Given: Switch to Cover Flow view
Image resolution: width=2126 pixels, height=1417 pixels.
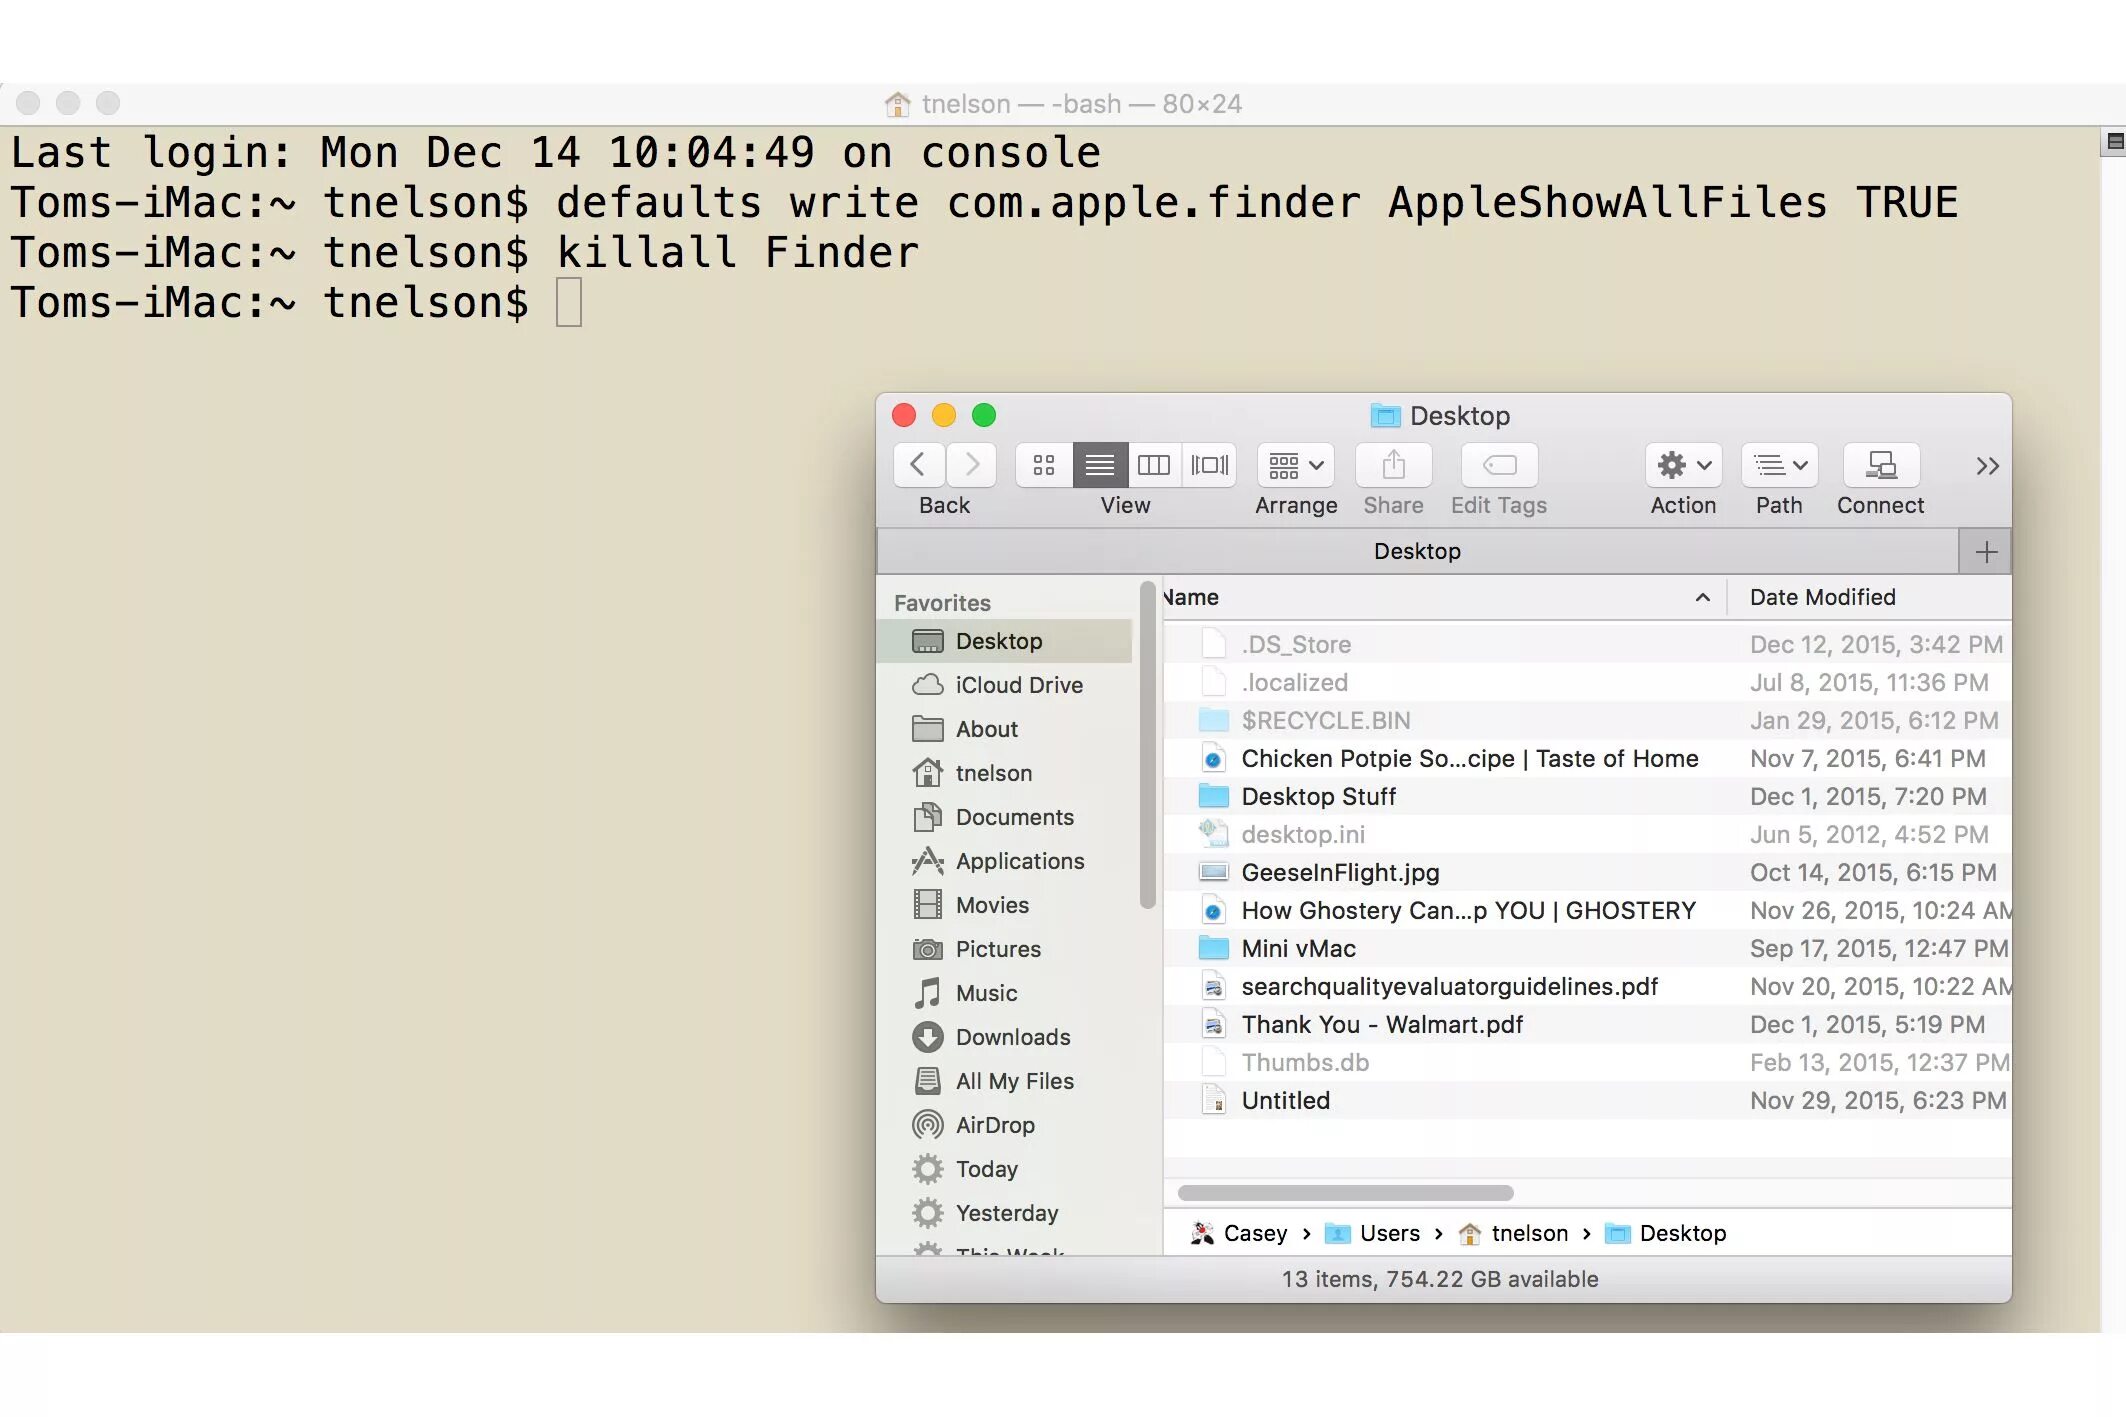Looking at the screenshot, I should point(1209,465).
